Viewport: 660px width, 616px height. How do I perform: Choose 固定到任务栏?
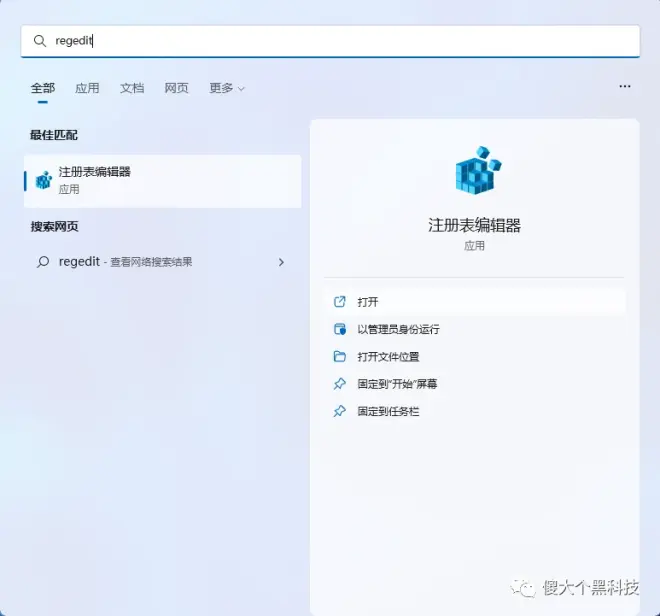coord(474,411)
